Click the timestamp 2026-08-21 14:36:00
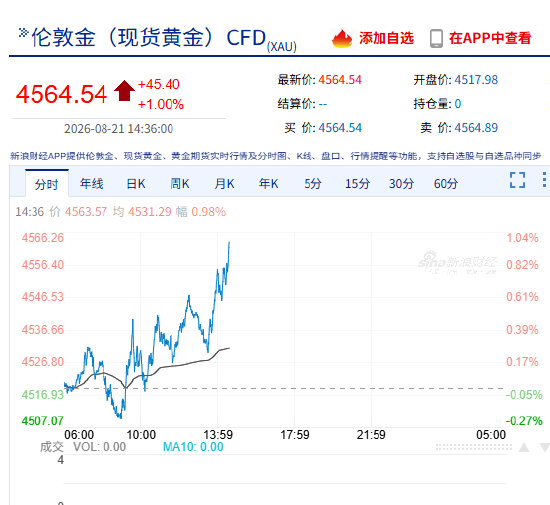The height and width of the screenshot is (505, 550). [119, 129]
